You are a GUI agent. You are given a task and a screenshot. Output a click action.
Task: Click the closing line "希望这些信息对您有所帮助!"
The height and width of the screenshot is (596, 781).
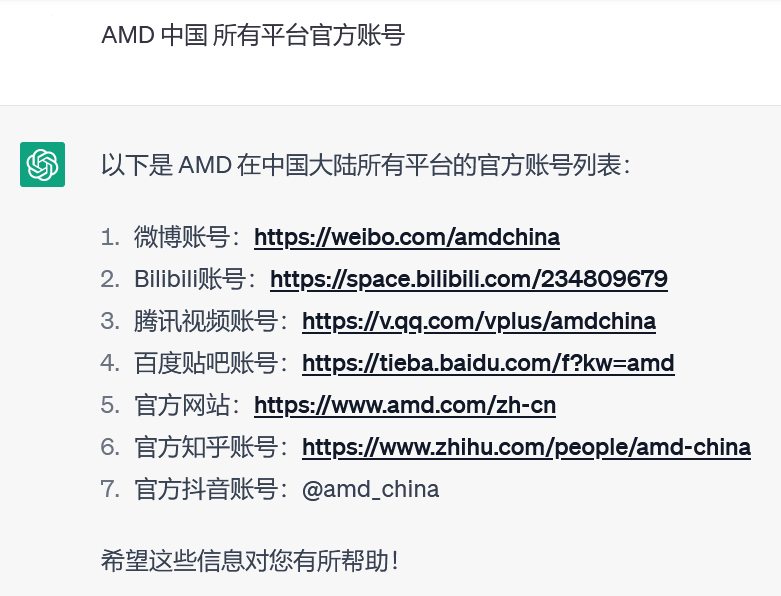pos(250,559)
